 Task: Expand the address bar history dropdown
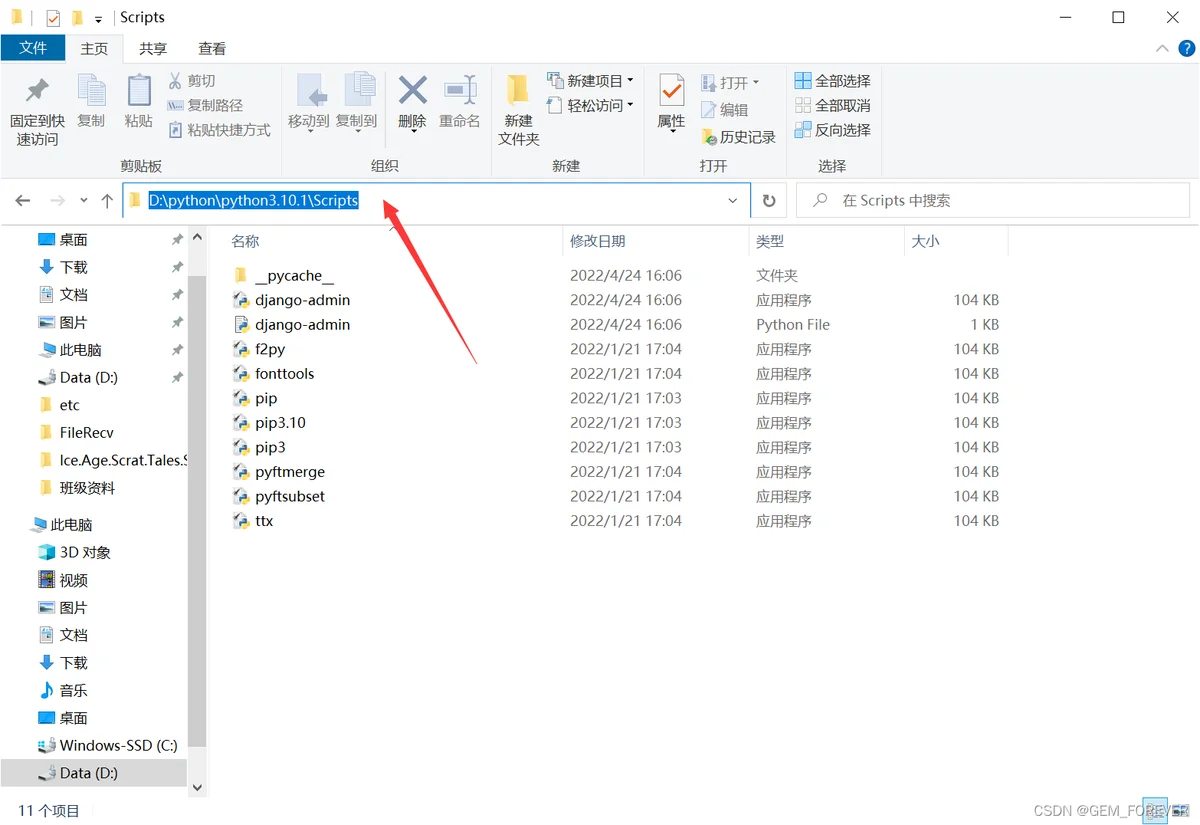pos(734,201)
